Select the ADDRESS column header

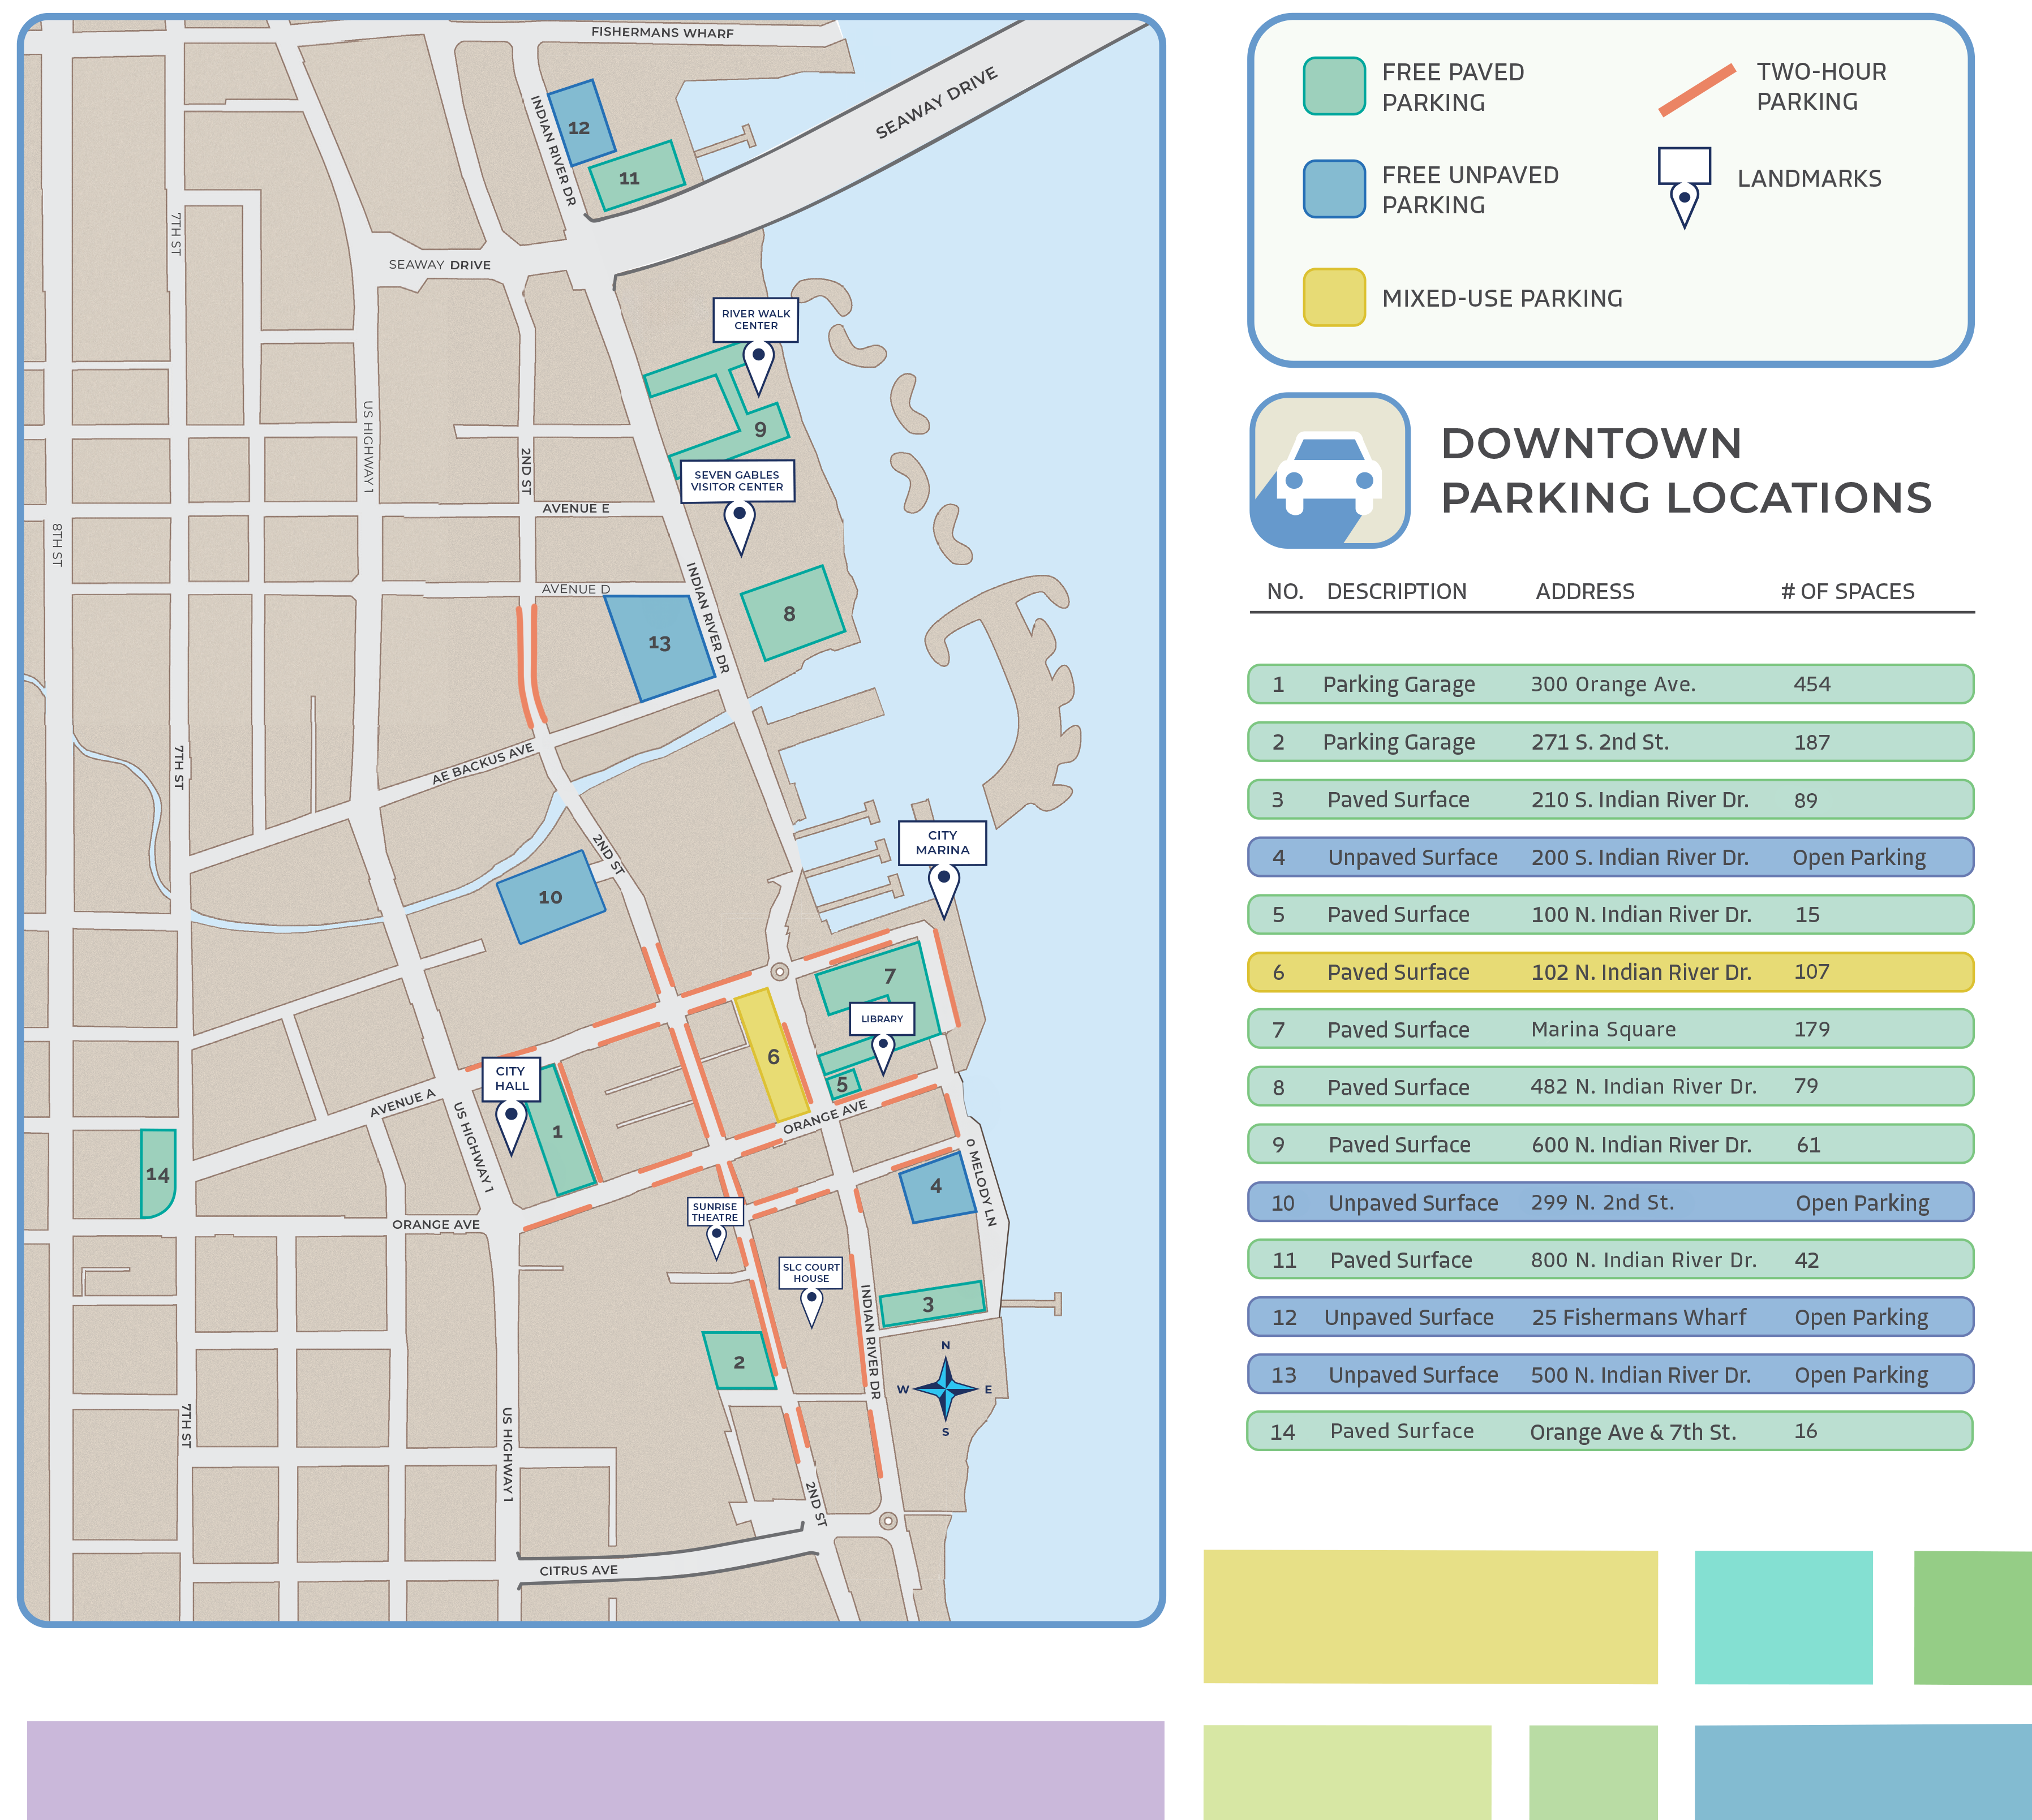pyautogui.click(x=1585, y=591)
